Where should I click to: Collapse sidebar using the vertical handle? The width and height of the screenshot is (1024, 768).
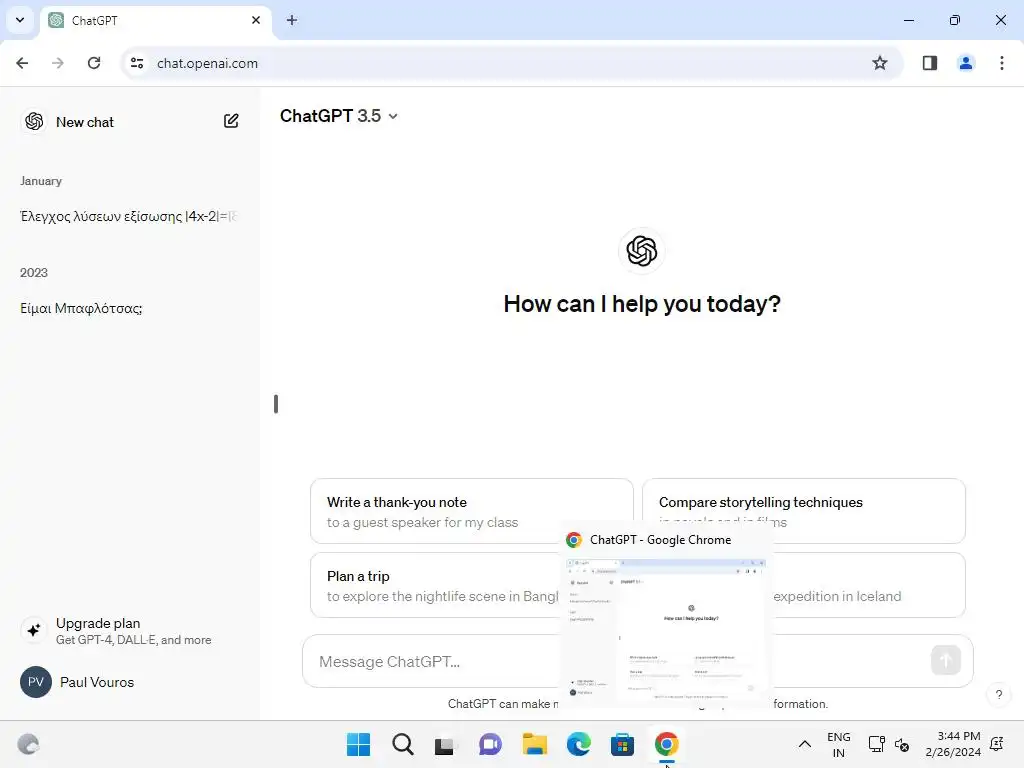click(x=276, y=404)
